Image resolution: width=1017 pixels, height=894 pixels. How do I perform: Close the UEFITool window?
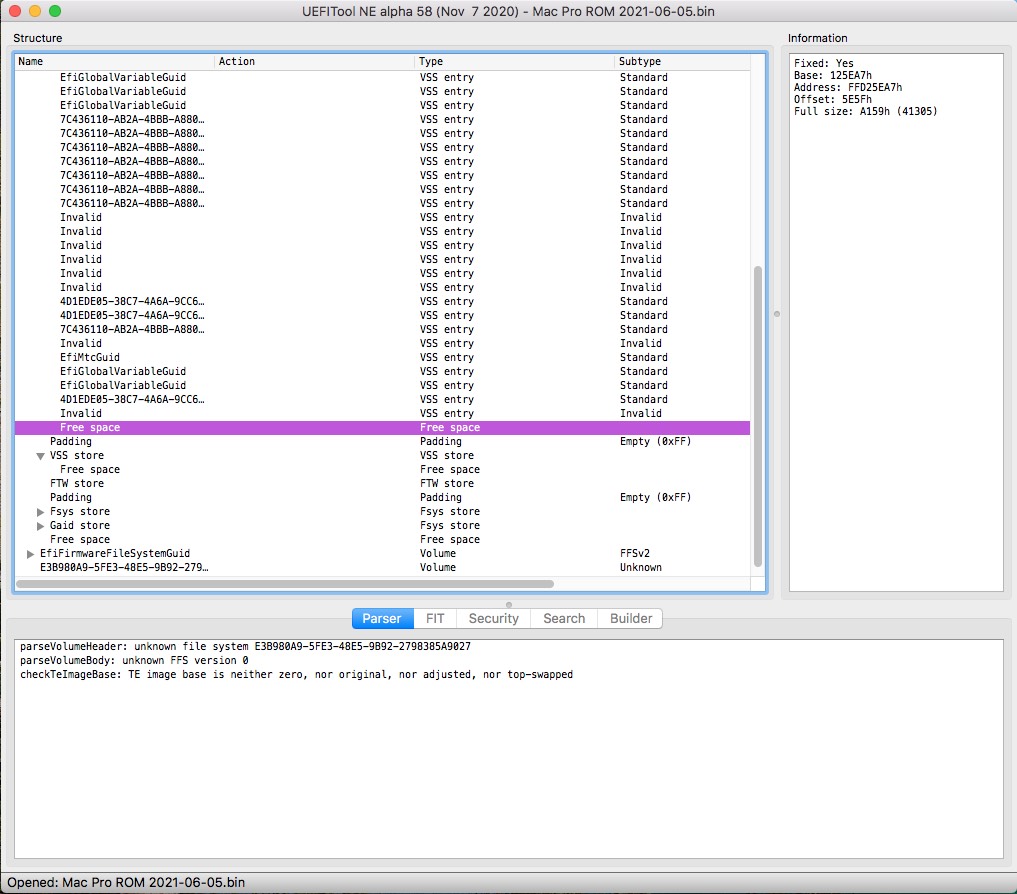tap(16, 11)
